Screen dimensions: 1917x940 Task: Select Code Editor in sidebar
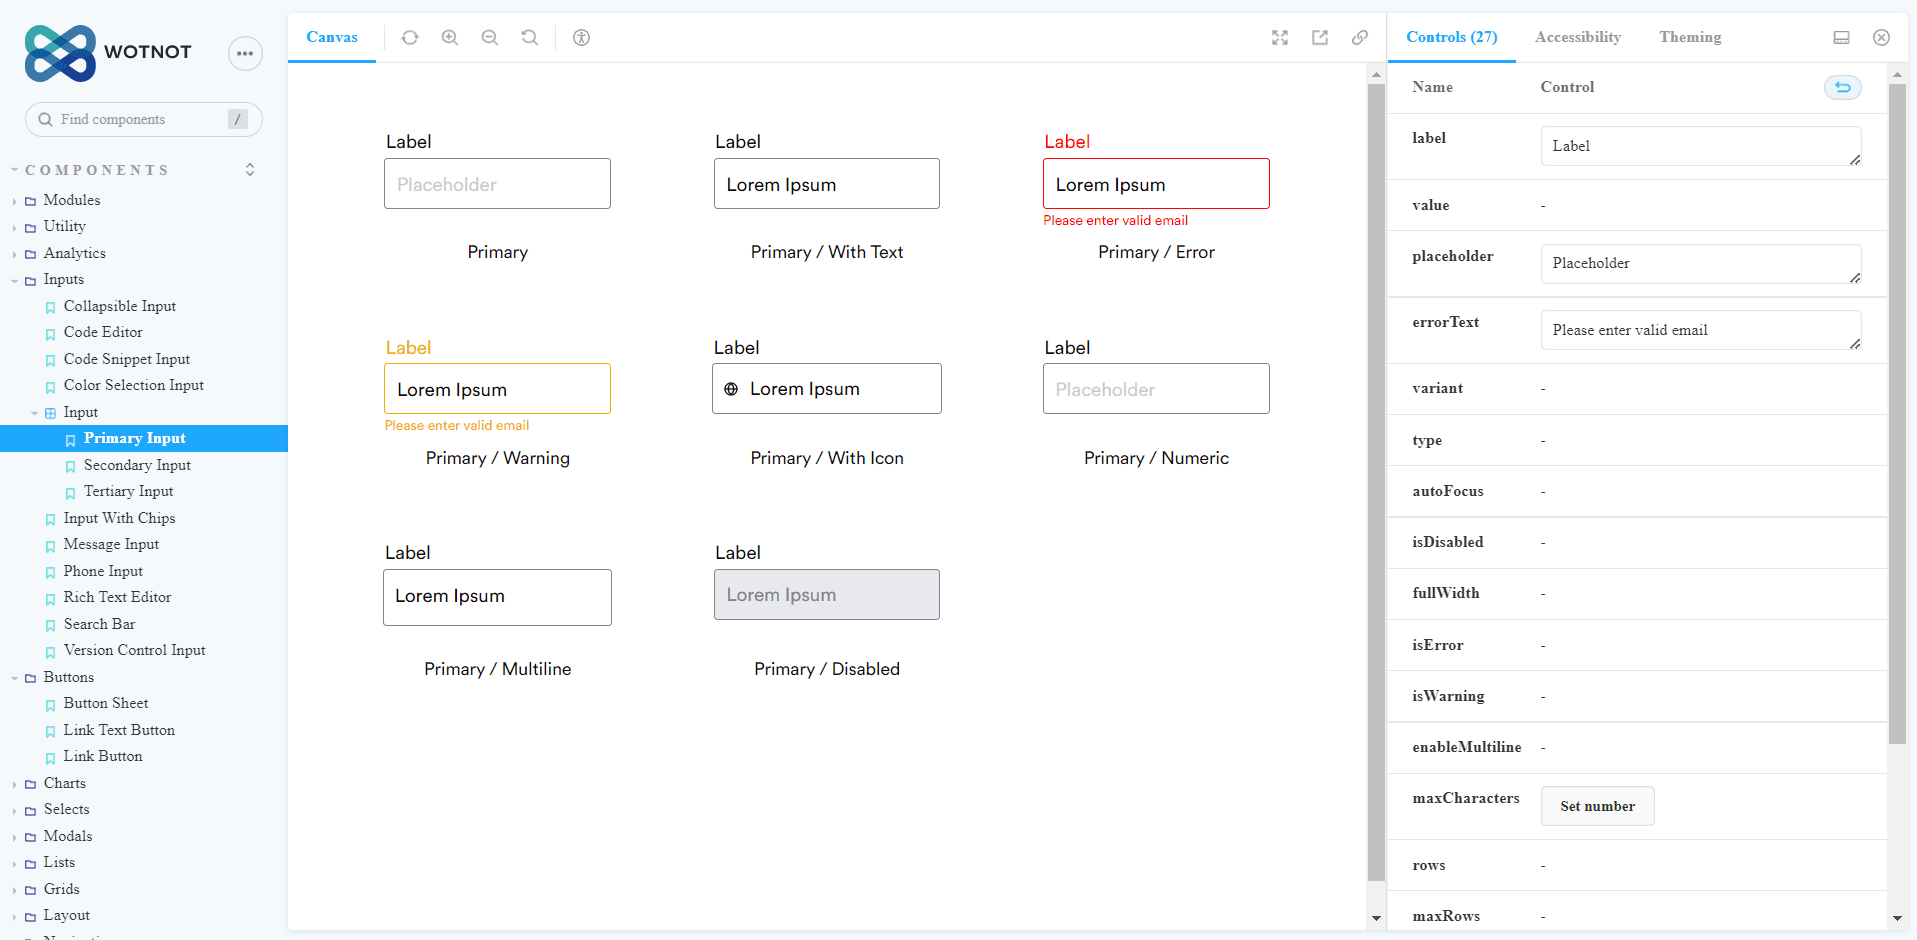(x=103, y=332)
